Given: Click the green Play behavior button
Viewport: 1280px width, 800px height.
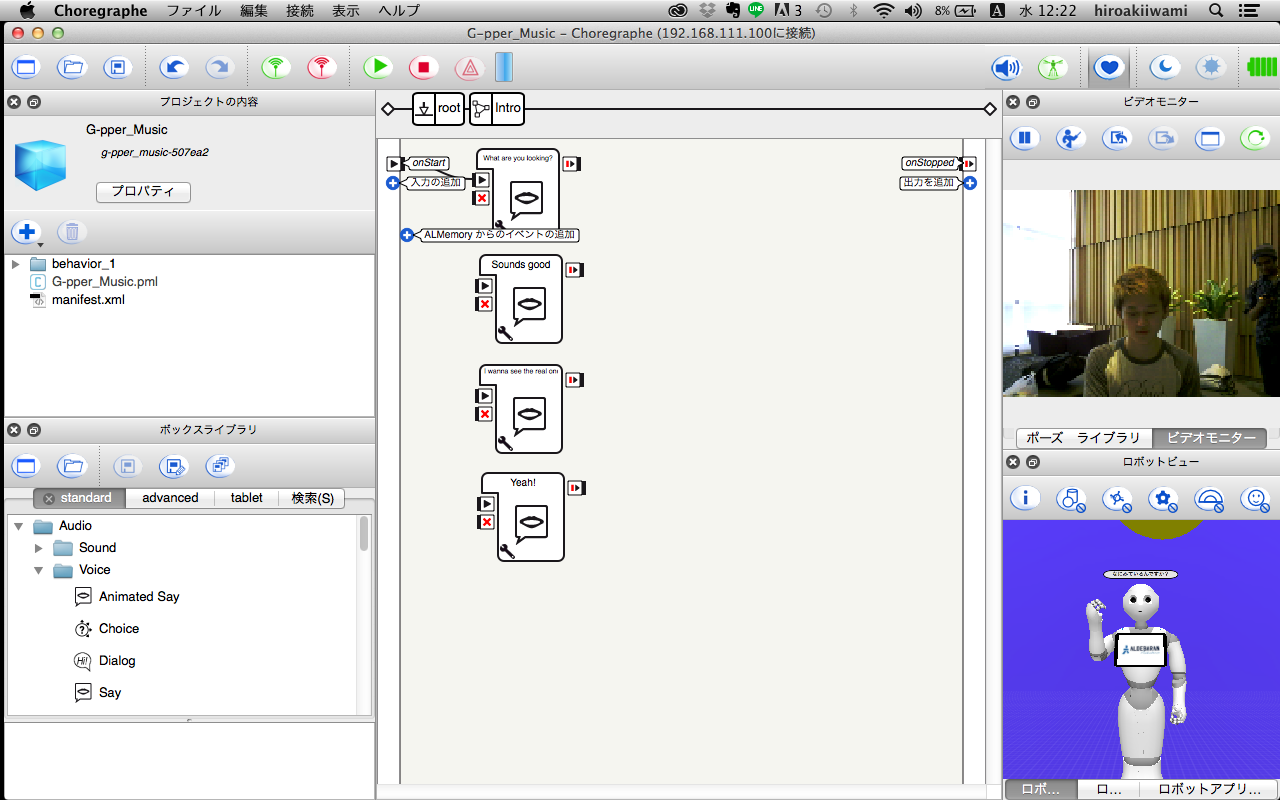Looking at the screenshot, I should point(377,67).
